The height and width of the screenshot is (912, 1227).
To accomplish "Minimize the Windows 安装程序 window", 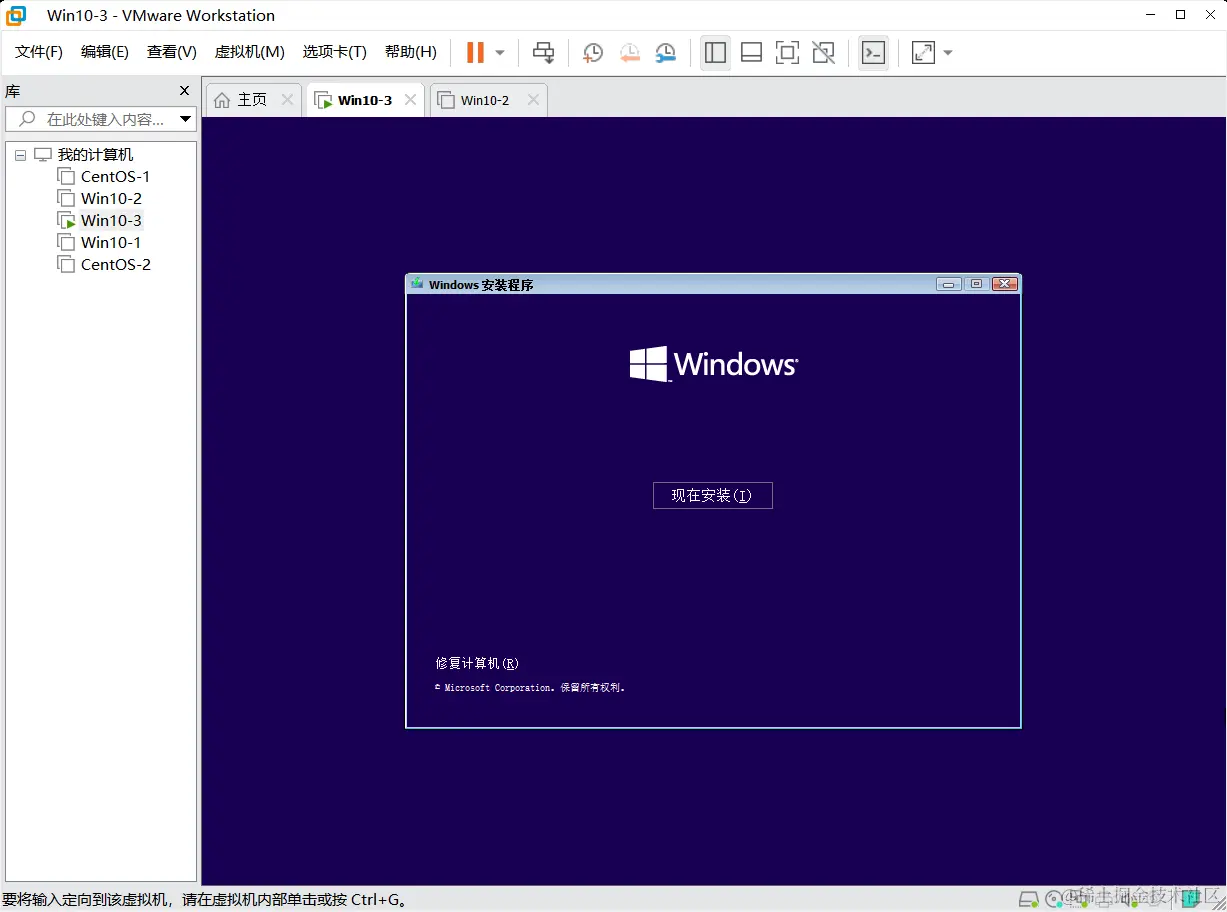I will tap(949, 284).
